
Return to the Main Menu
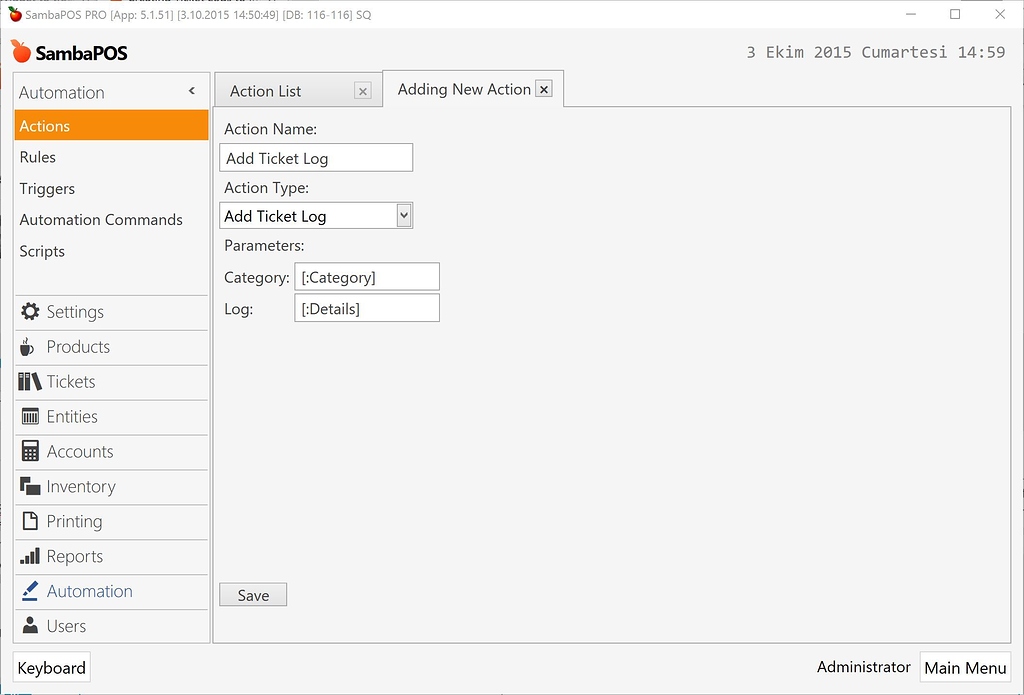coord(964,667)
